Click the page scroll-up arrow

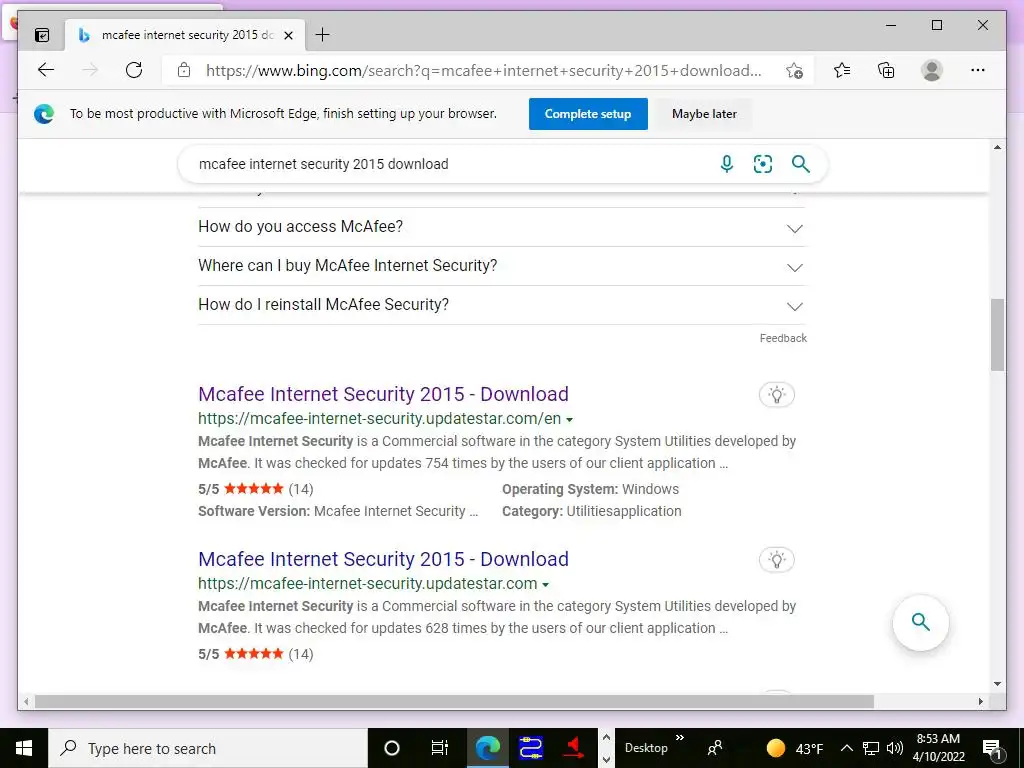coord(997,148)
